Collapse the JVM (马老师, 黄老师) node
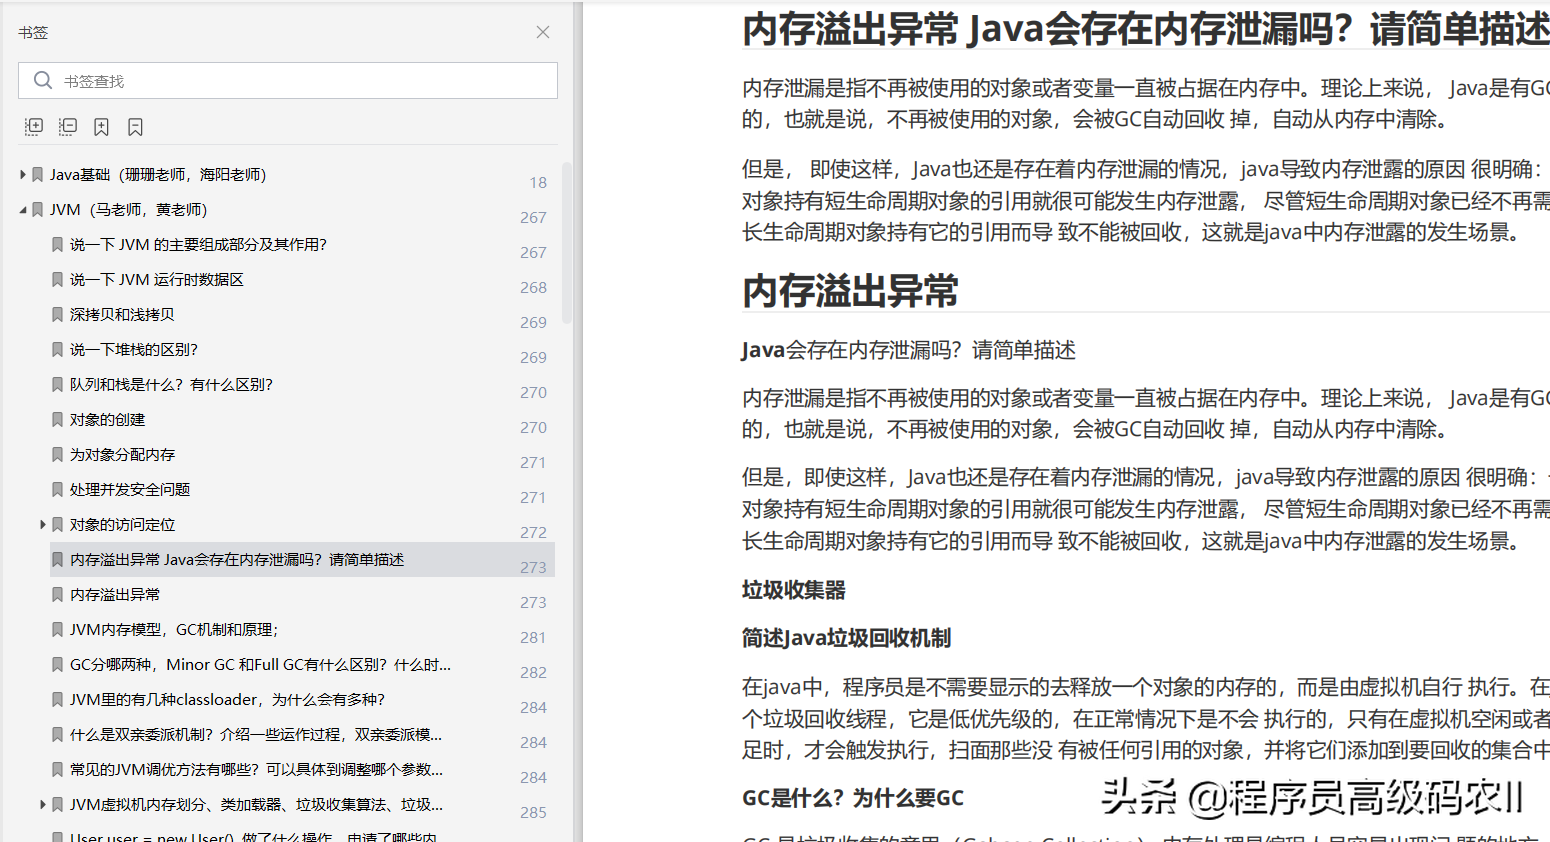Image resolution: width=1550 pixels, height=842 pixels. click(x=23, y=209)
